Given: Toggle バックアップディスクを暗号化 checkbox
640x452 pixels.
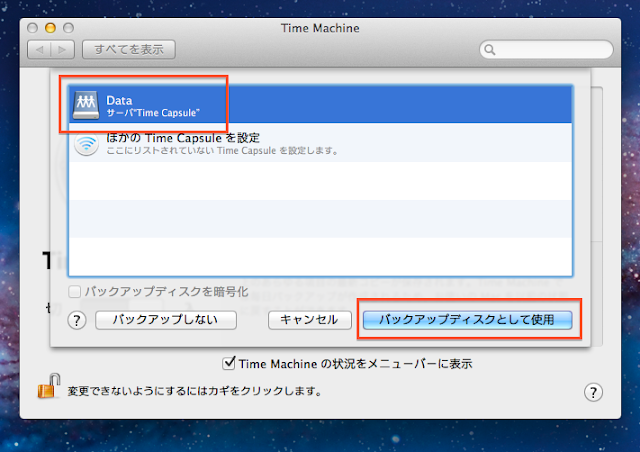Looking at the screenshot, I should tap(74, 292).
